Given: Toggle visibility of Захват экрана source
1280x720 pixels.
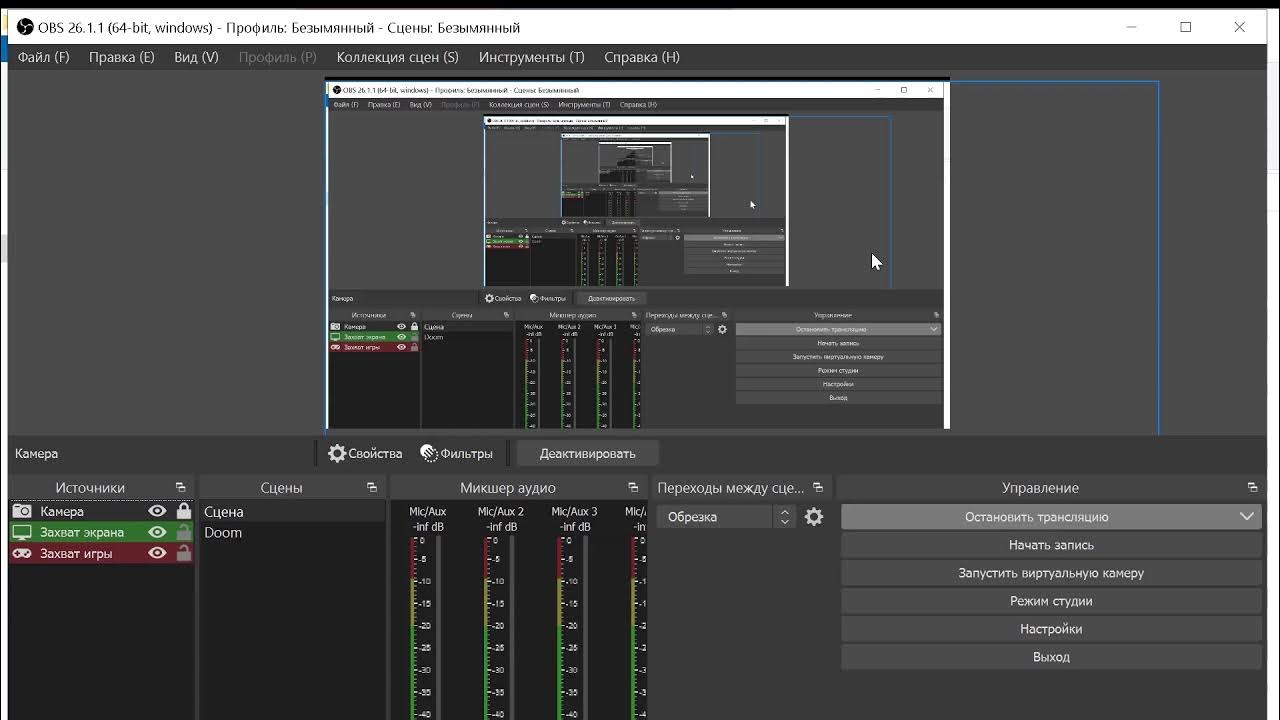Looking at the screenshot, I should point(157,532).
